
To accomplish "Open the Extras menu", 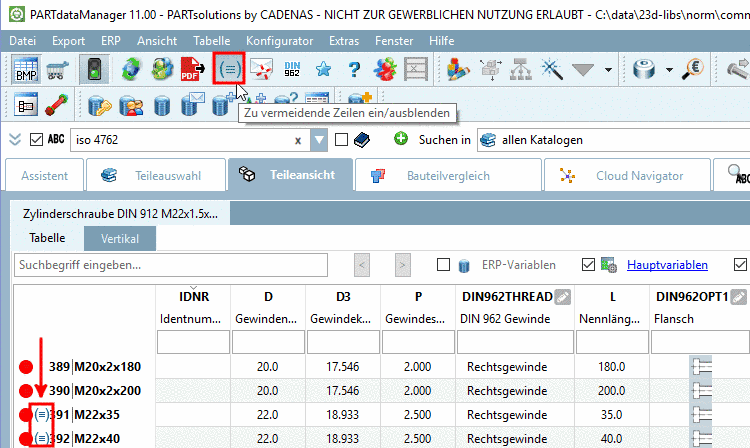I will pyautogui.click(x=344, y=41).
